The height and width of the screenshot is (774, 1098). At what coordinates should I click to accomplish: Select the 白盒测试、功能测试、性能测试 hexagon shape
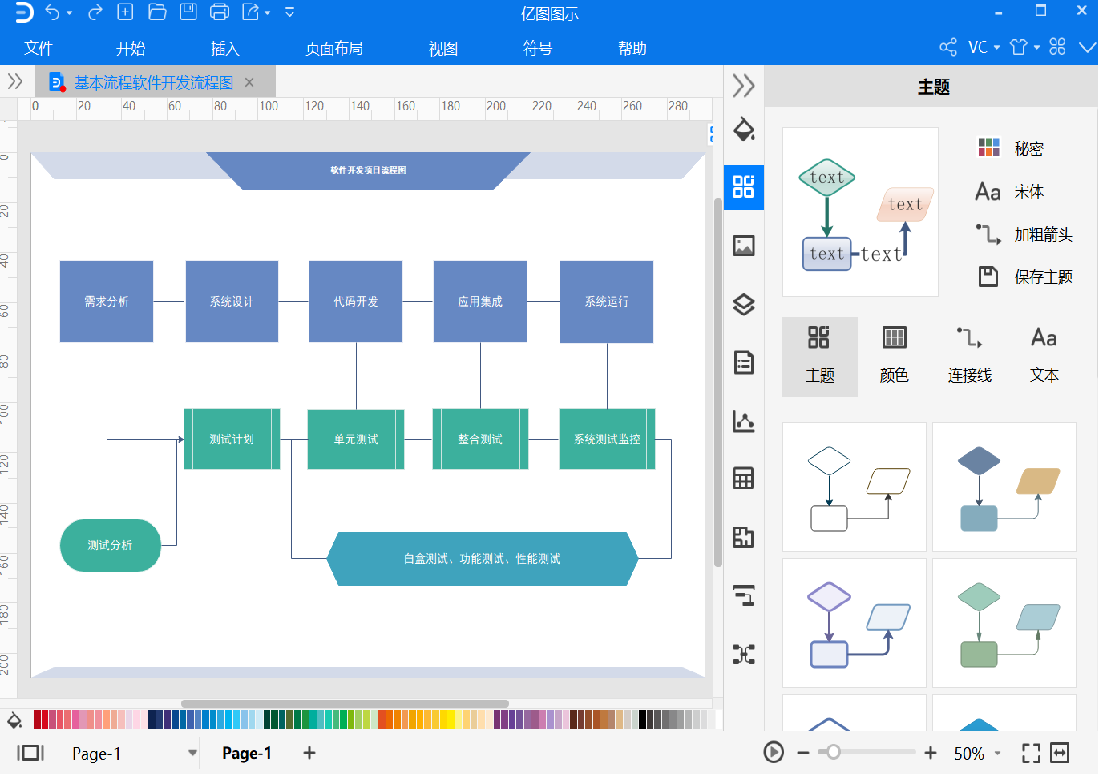coord(482,558)
